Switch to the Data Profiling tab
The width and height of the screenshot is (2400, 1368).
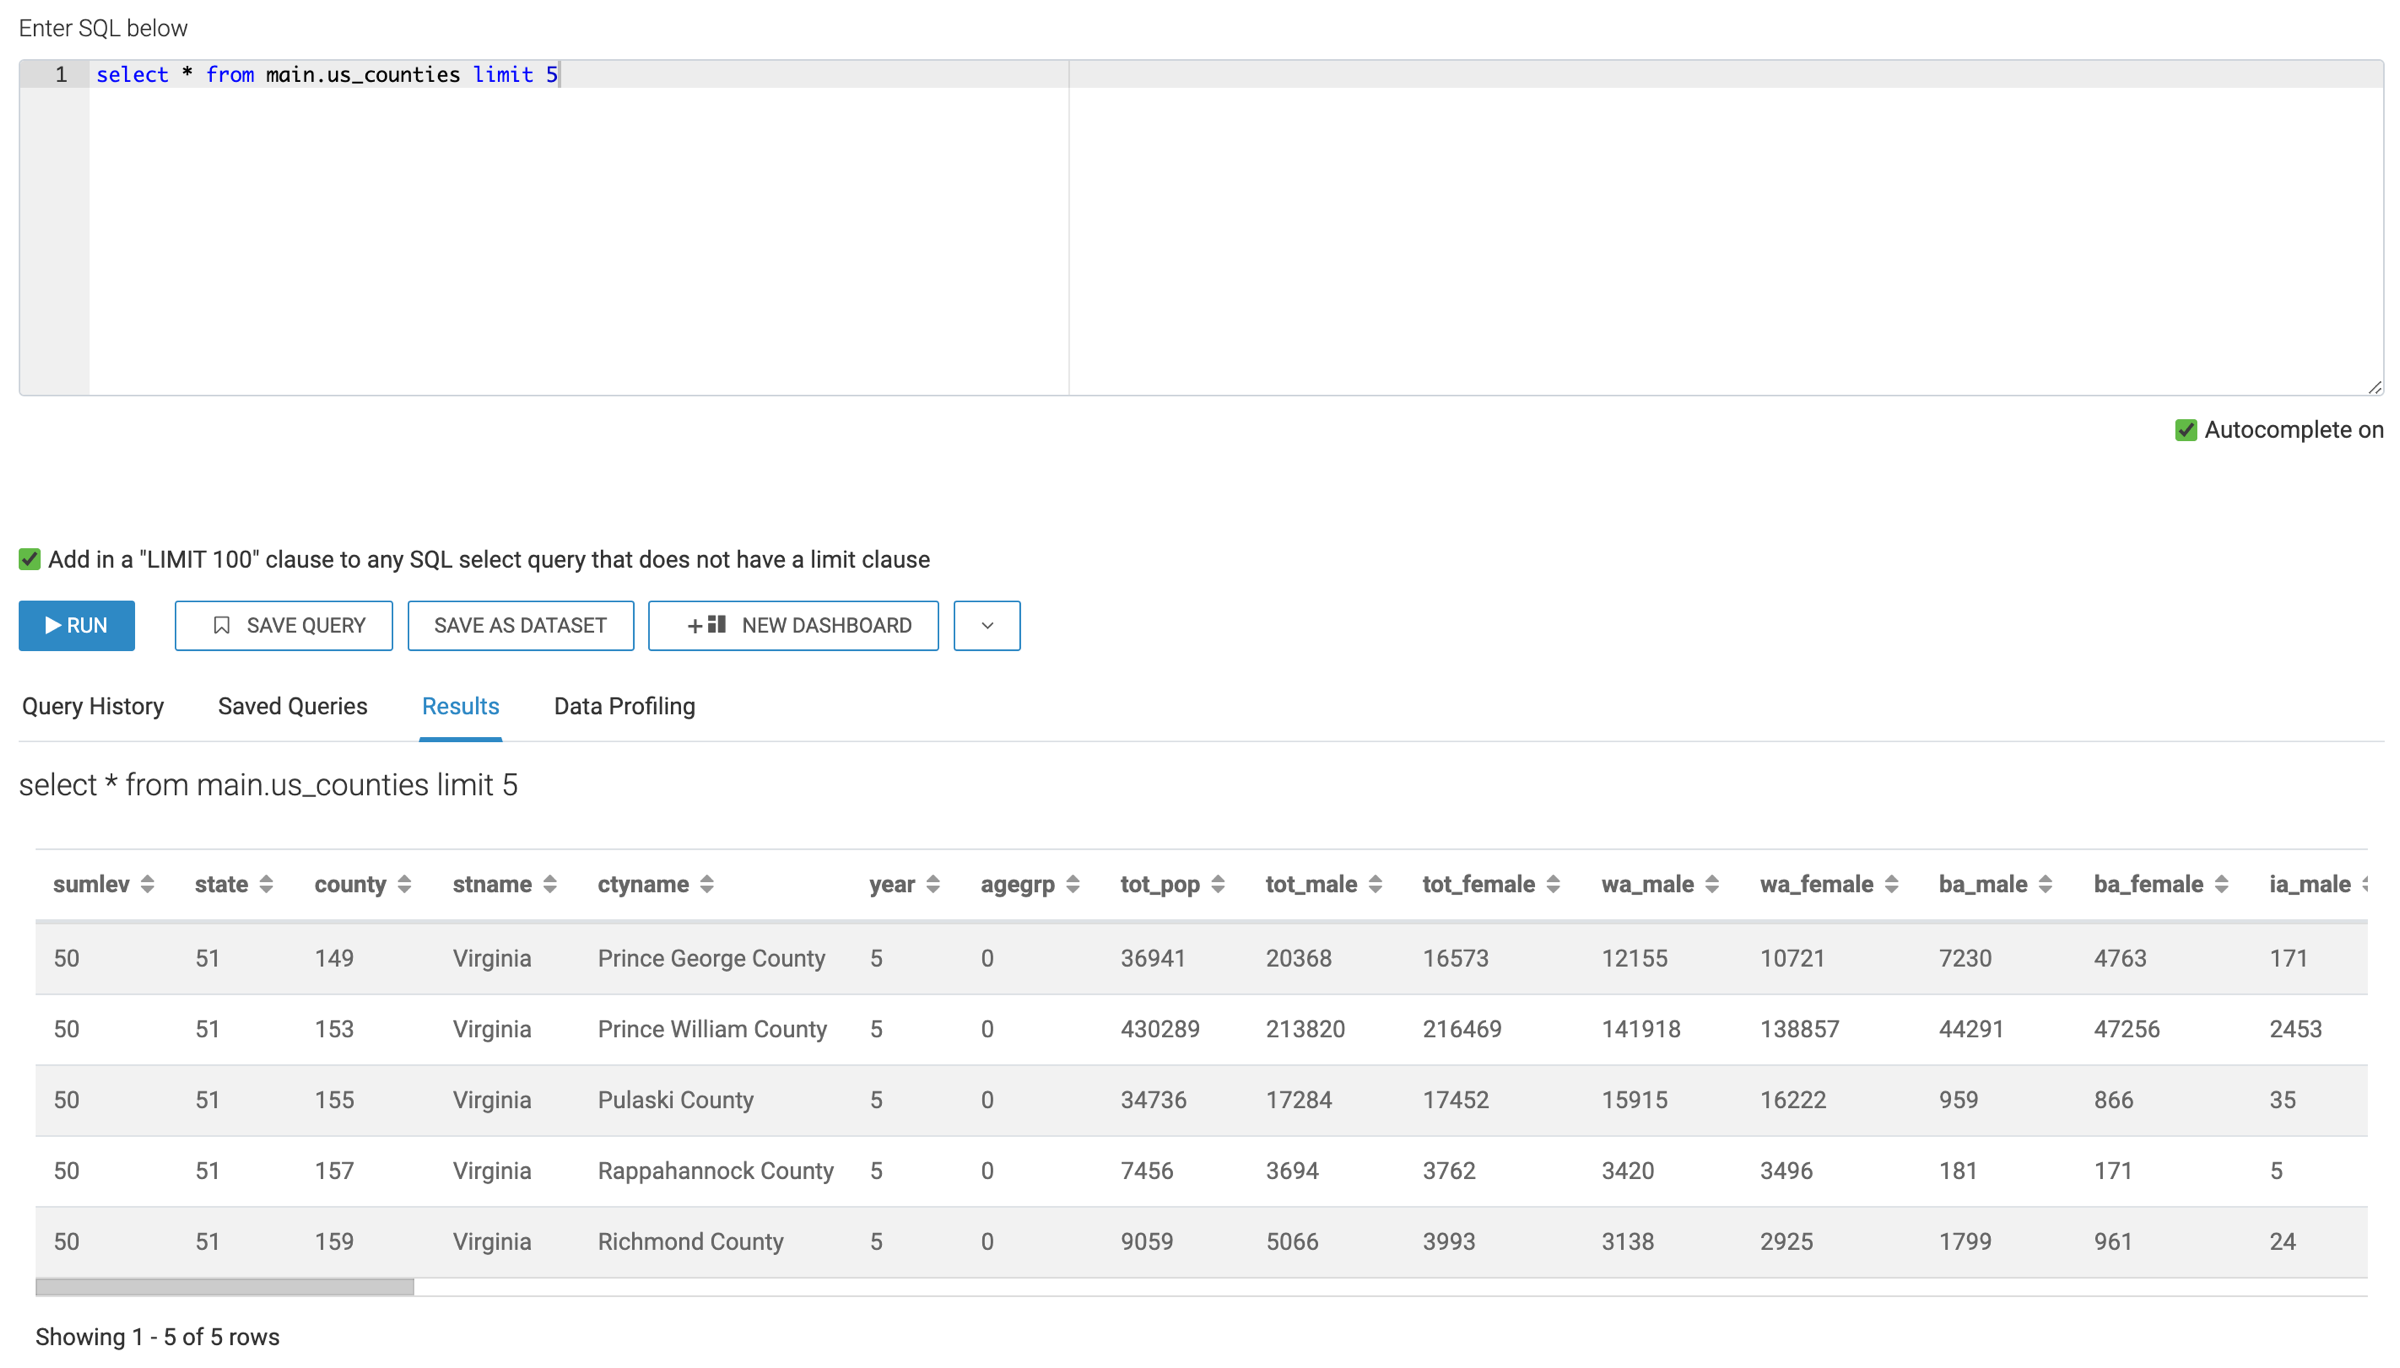624,706
